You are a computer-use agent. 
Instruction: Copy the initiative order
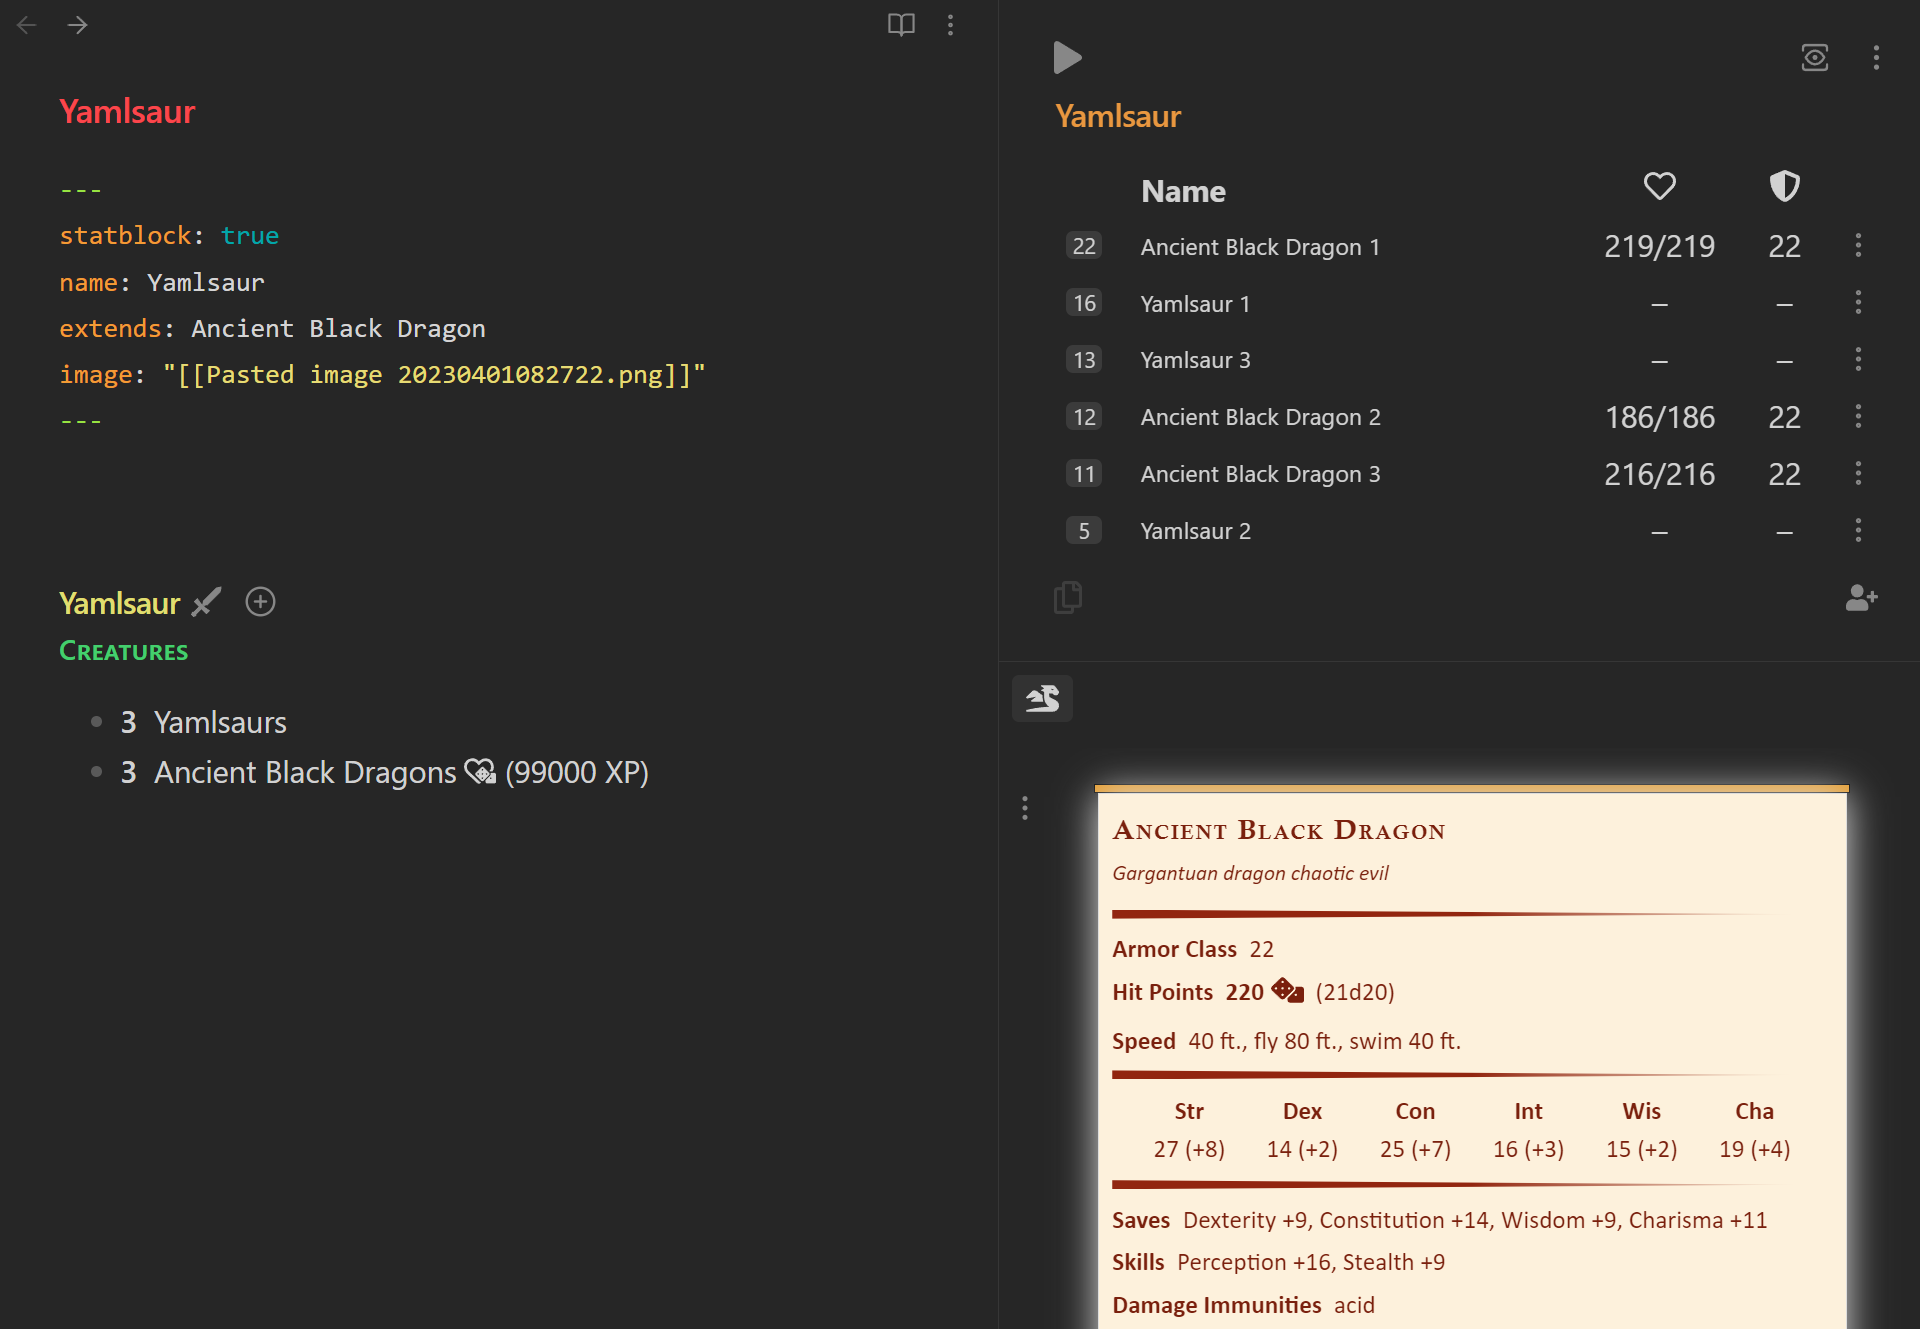(1068, 597)
